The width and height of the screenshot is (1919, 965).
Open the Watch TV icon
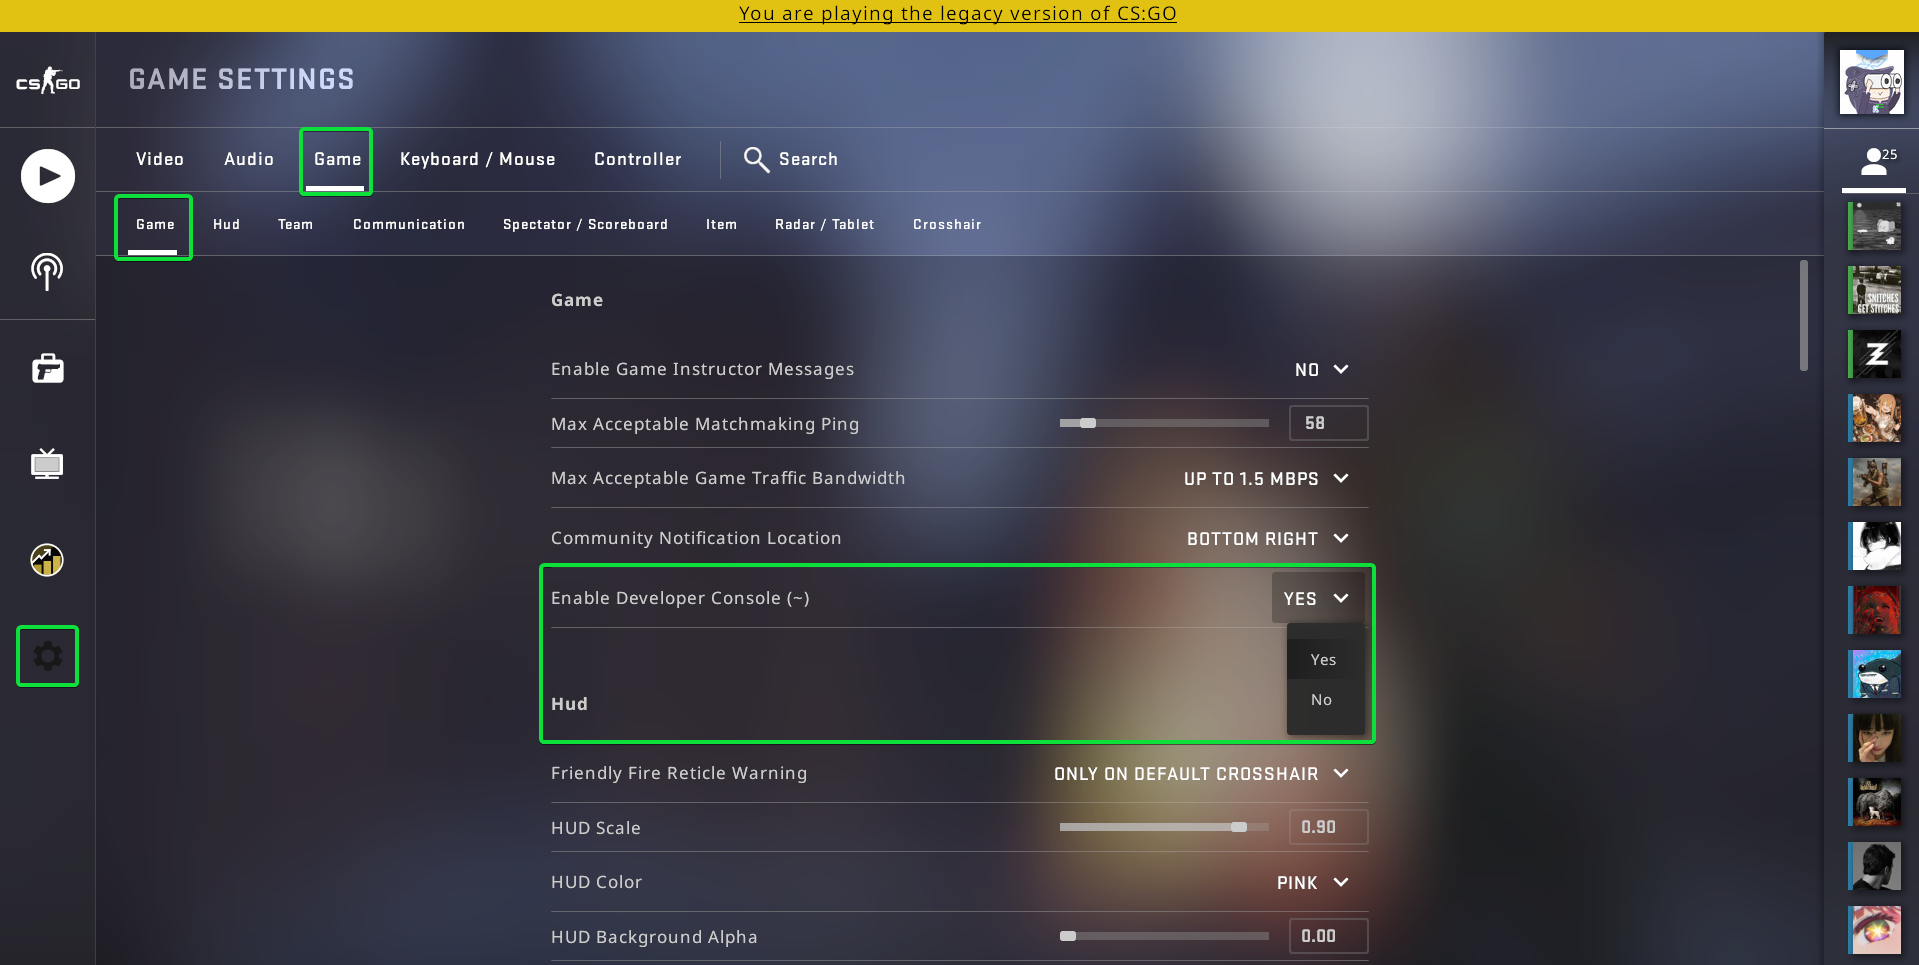pyautogui.click(x=47, y=463)
